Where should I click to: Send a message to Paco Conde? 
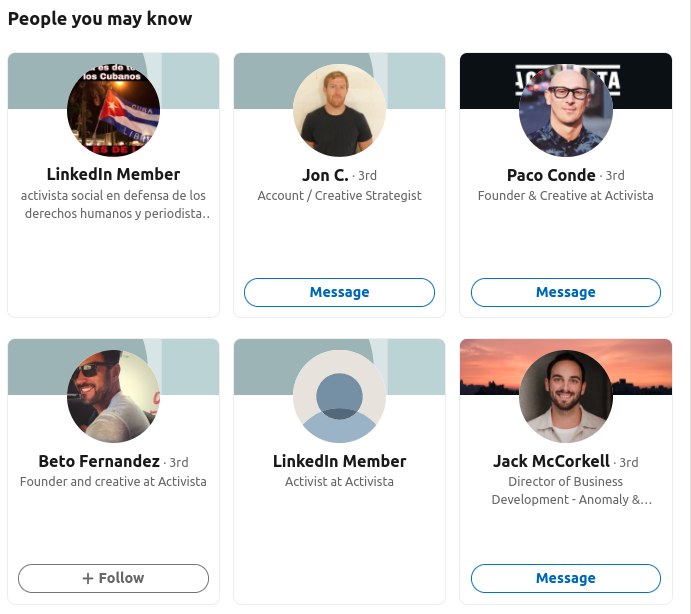click(x=566, y=292)
